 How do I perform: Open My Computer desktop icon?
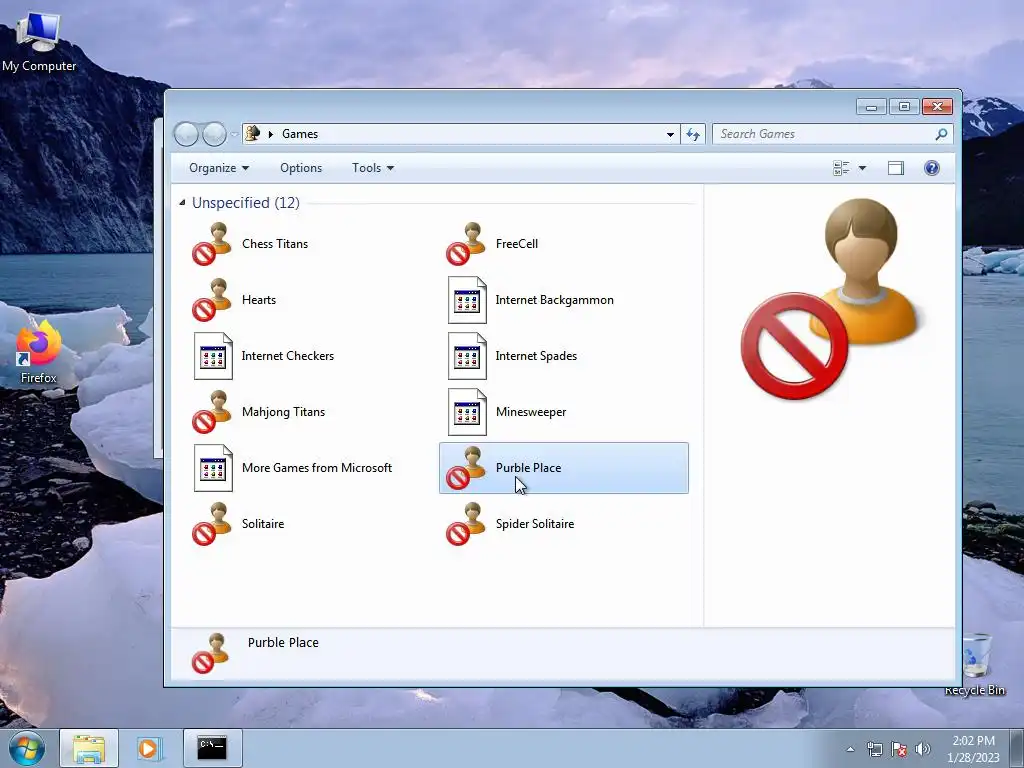[x=39, y=41]
